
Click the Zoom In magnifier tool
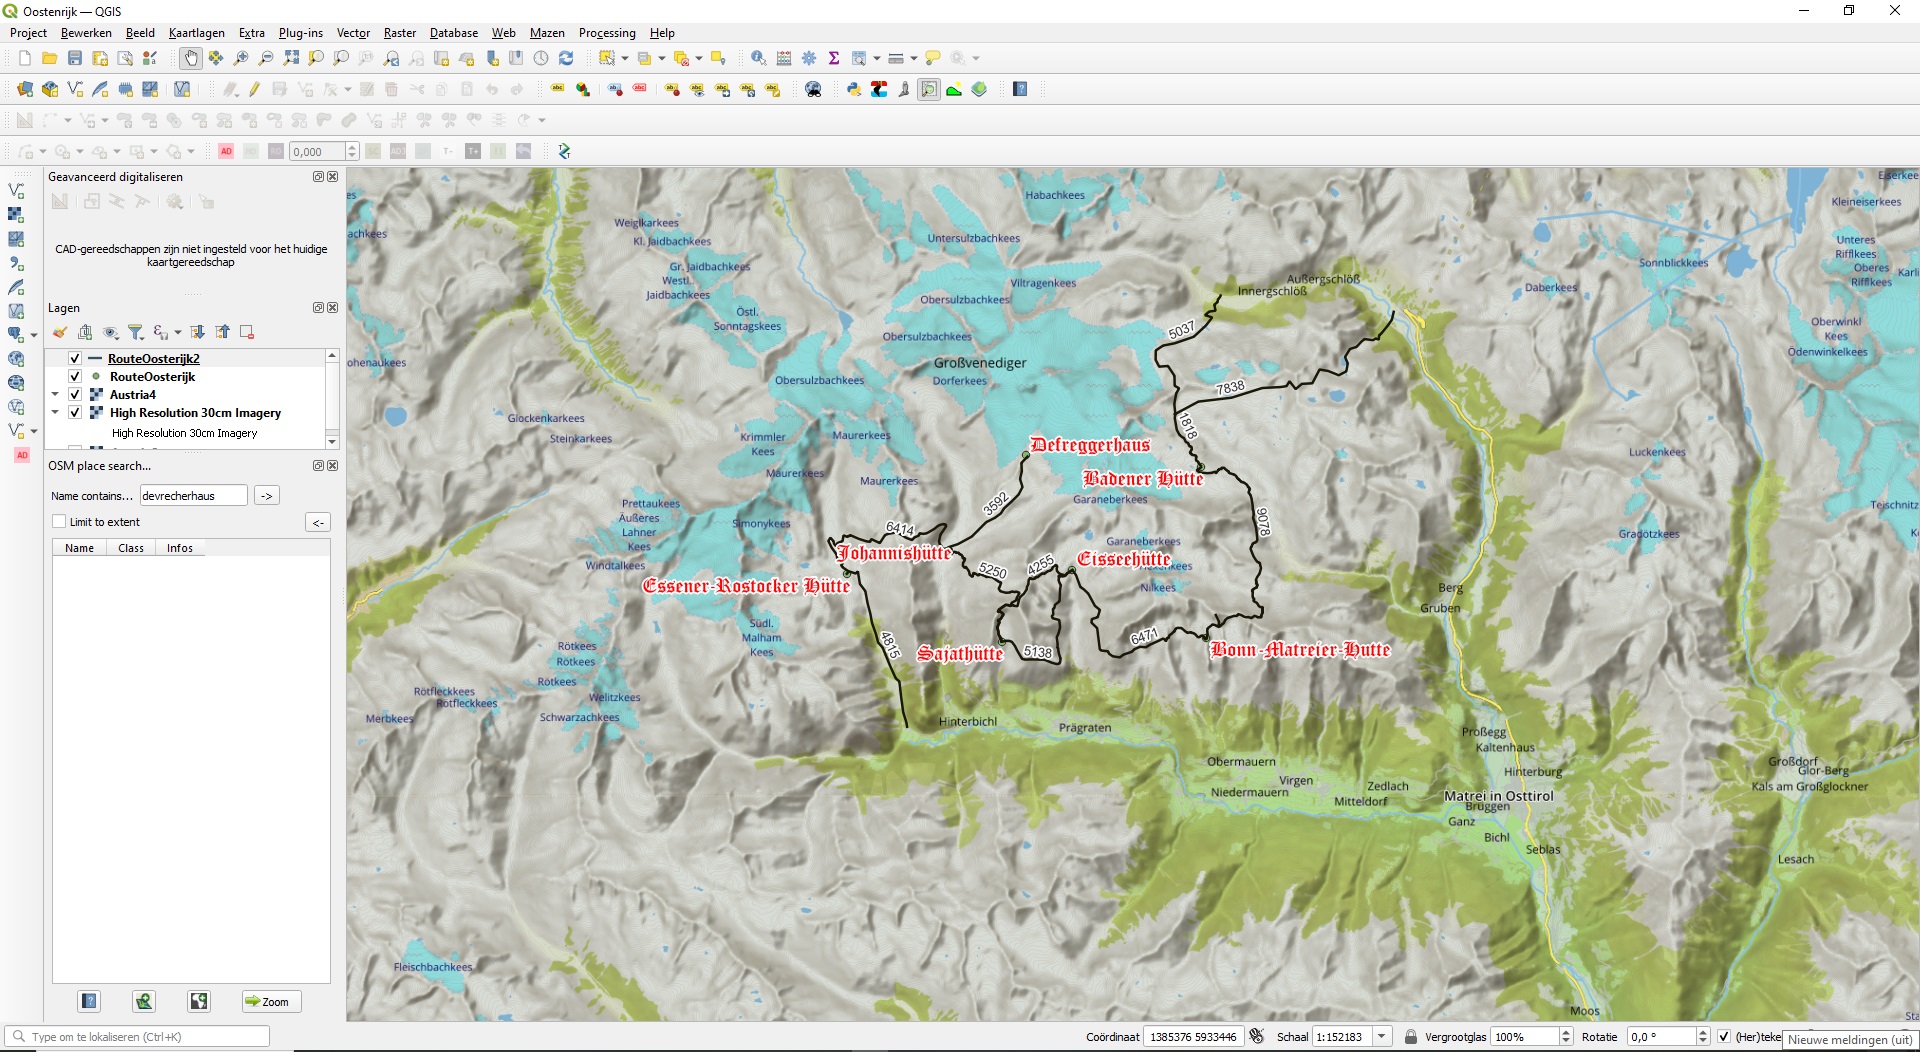pos(241,58)
